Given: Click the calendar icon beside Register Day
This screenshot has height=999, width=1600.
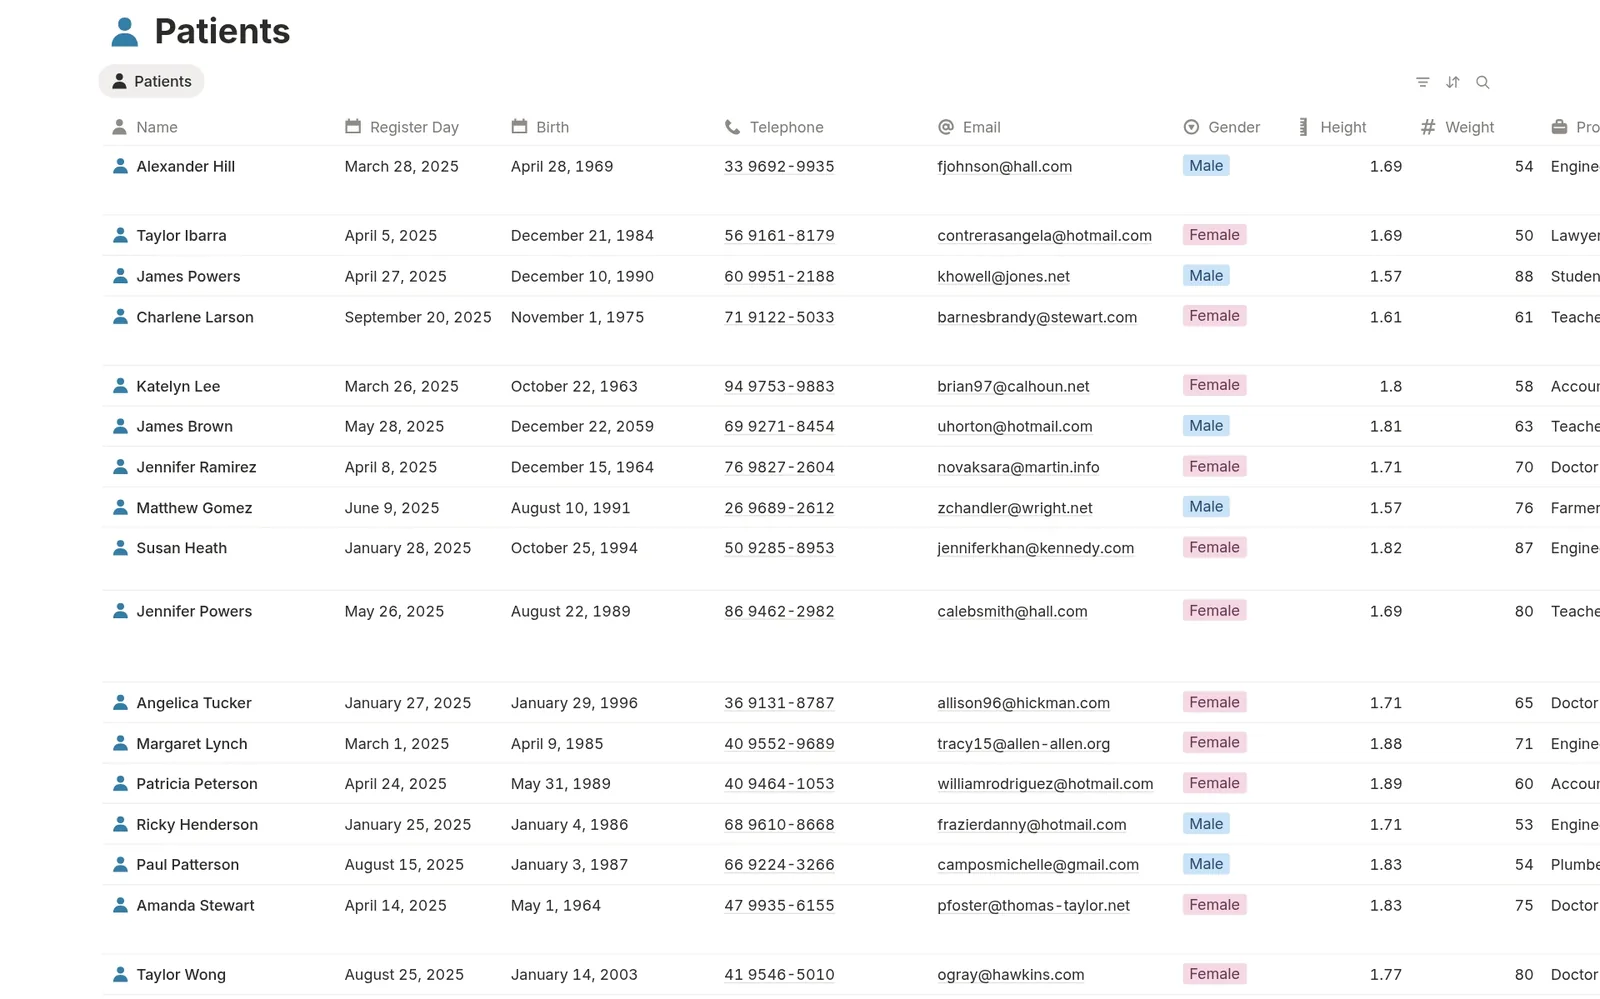Looking at the screenshot, I should click(x=353, y=127).
